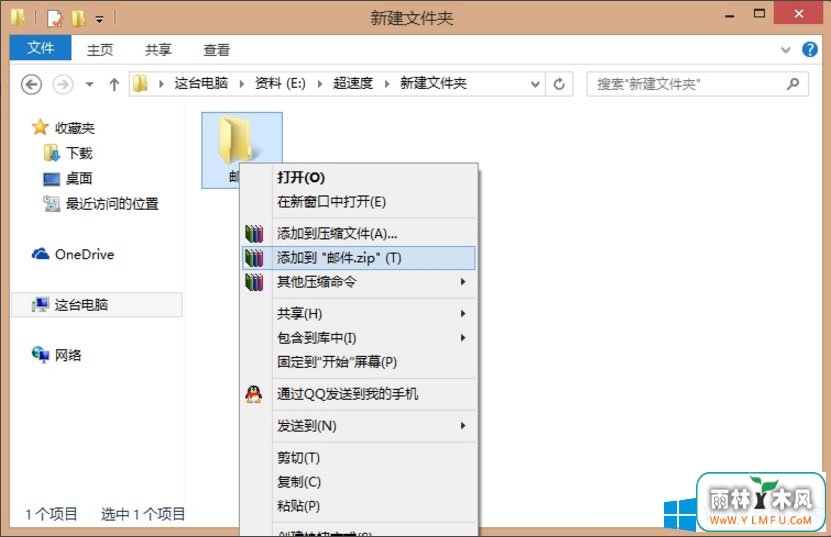Choose 通过QQ发送到我的手机
The image size is (831, 537).
coord(359,394)
